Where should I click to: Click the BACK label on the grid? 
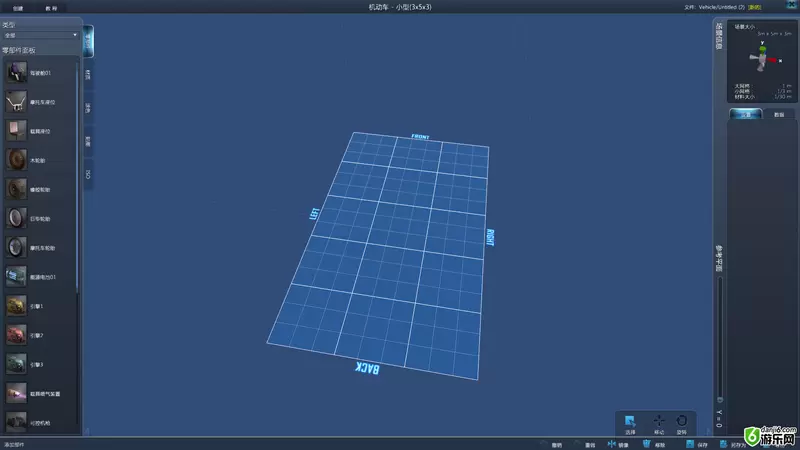[x=367, y=368]
